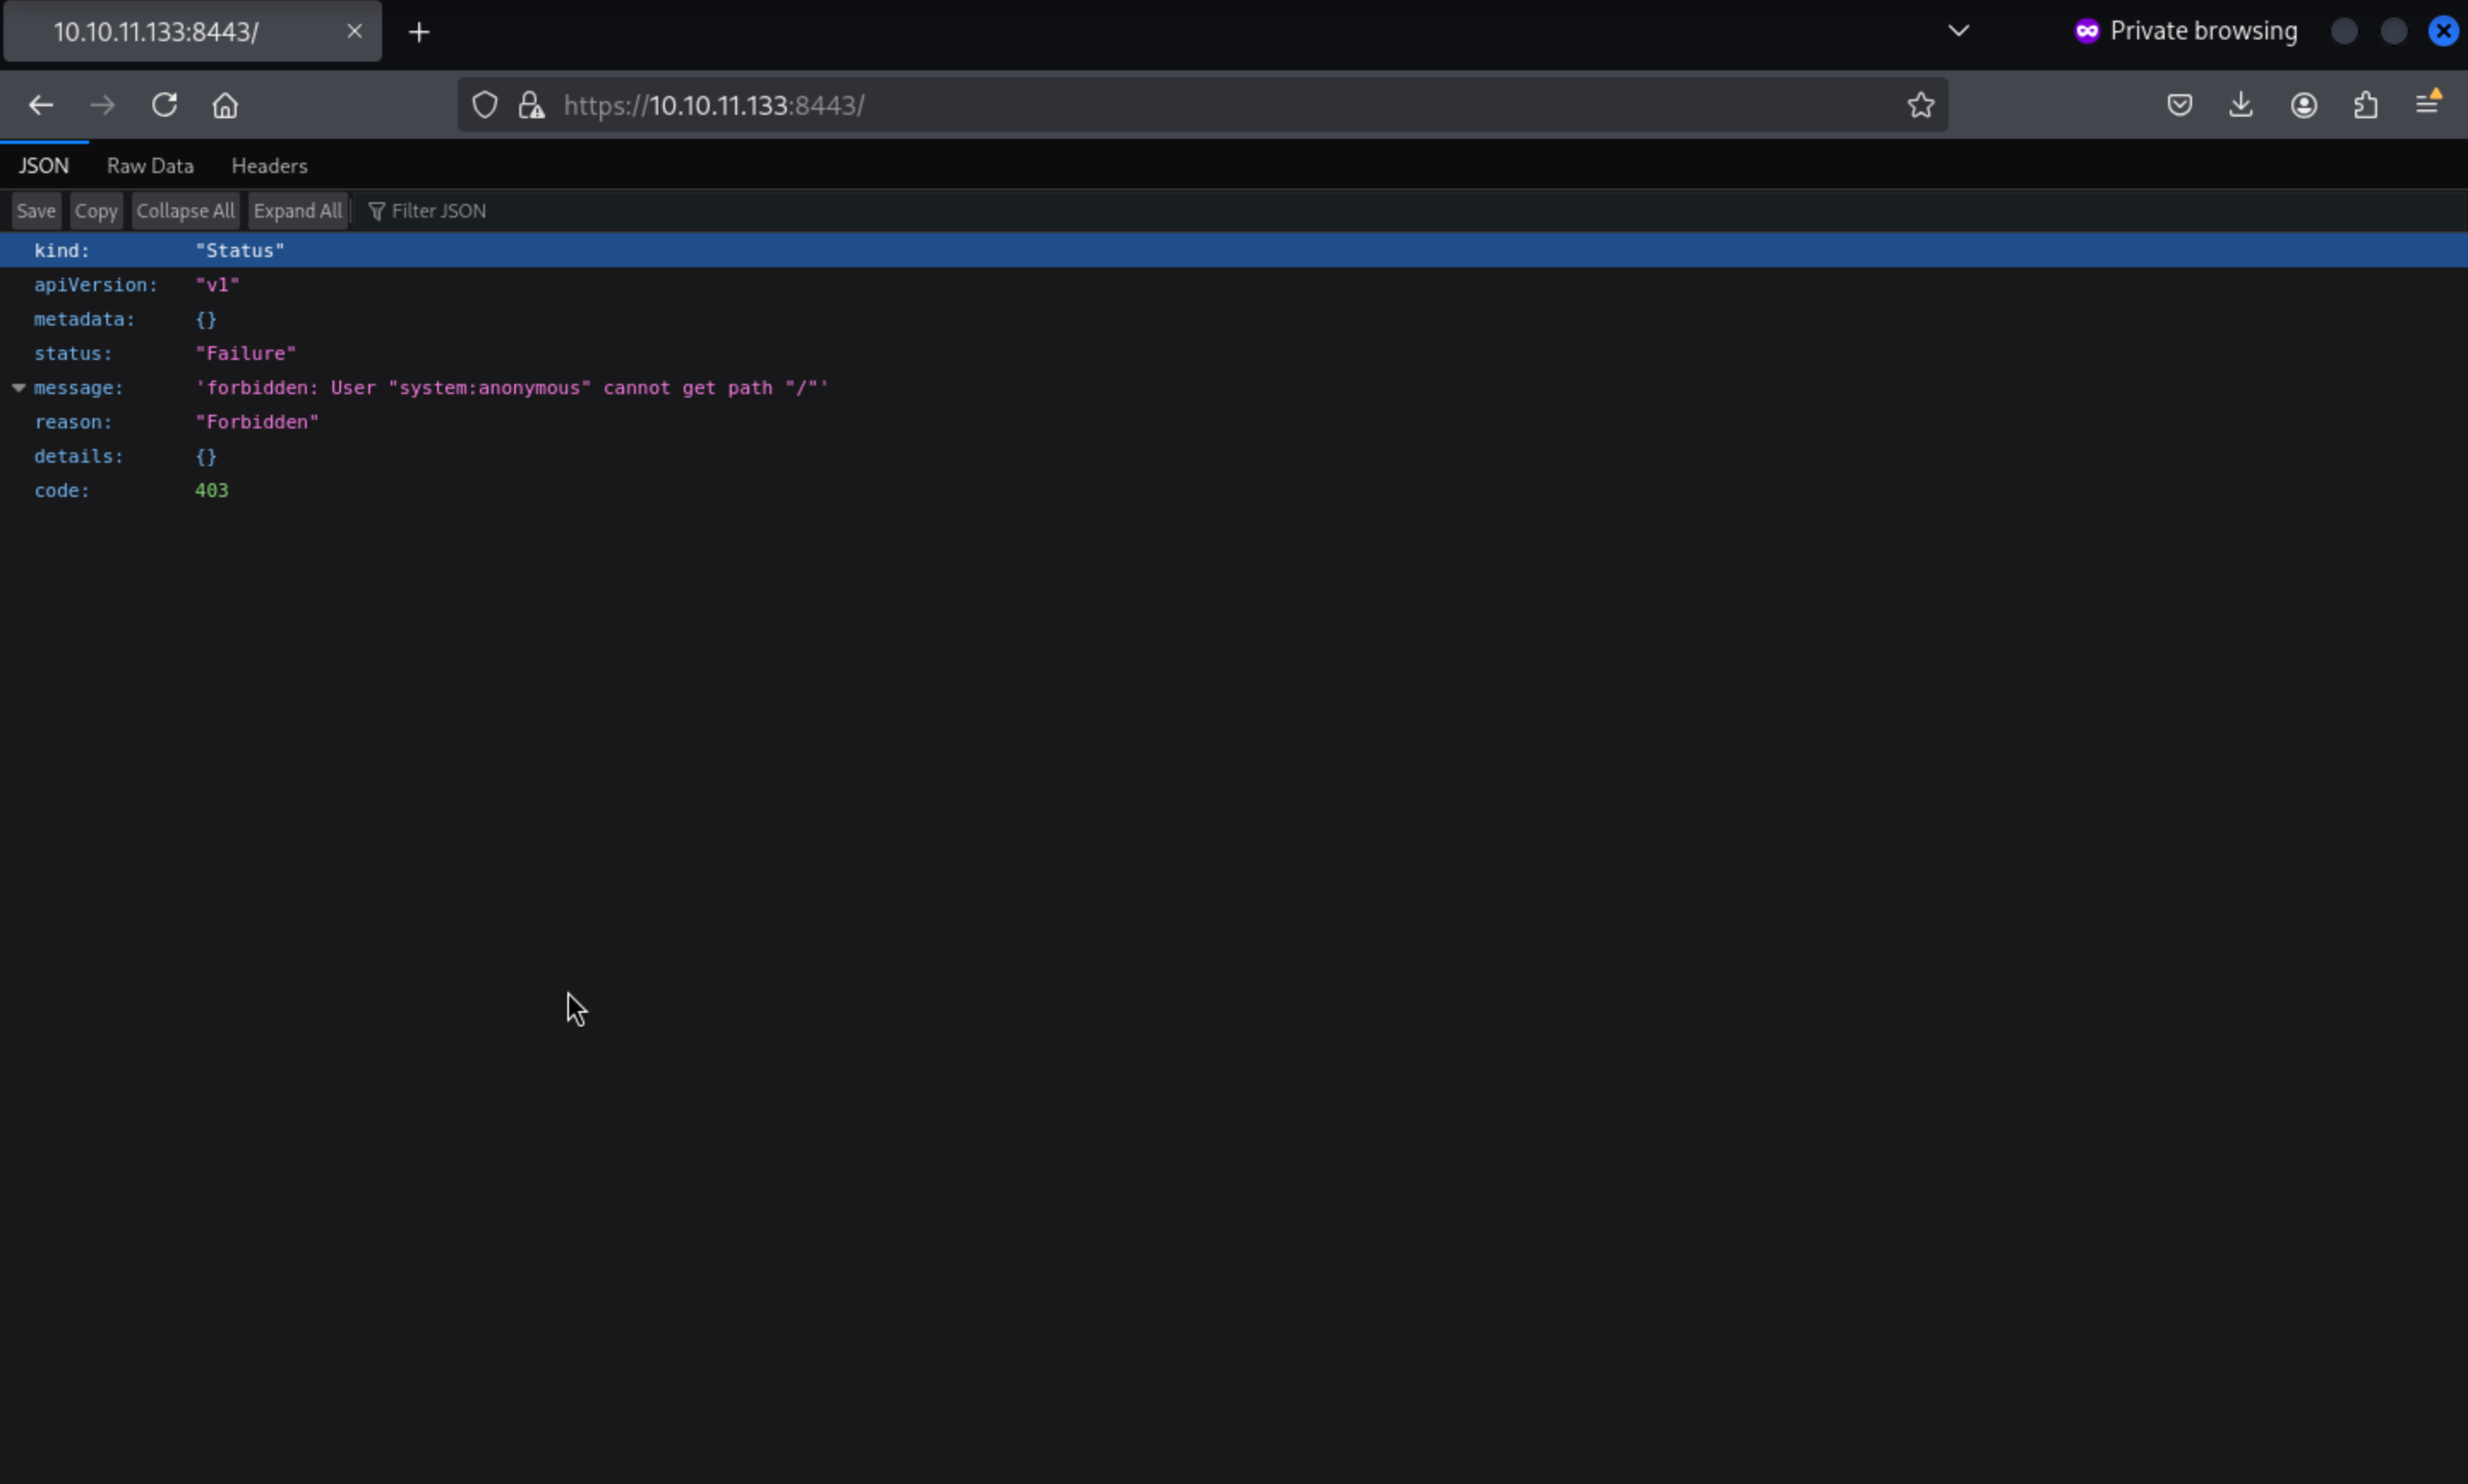Open the tracking protection shield icon
The image size is (2468, 1484).
pos(485,105)
